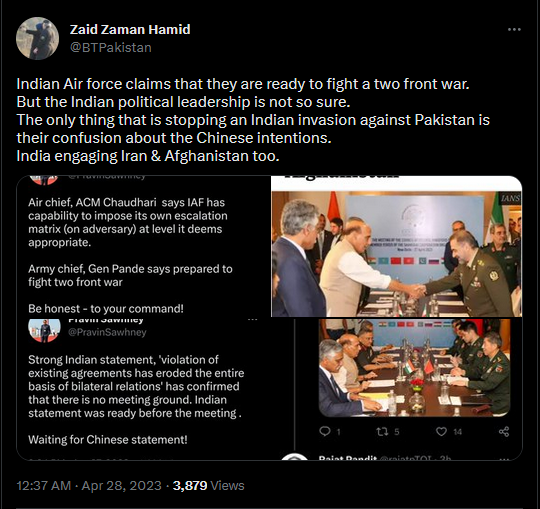540x509 pixels.
Task: Click the 12:37 AM · Apr 28, 2023 timestamp
Action: 89,486
